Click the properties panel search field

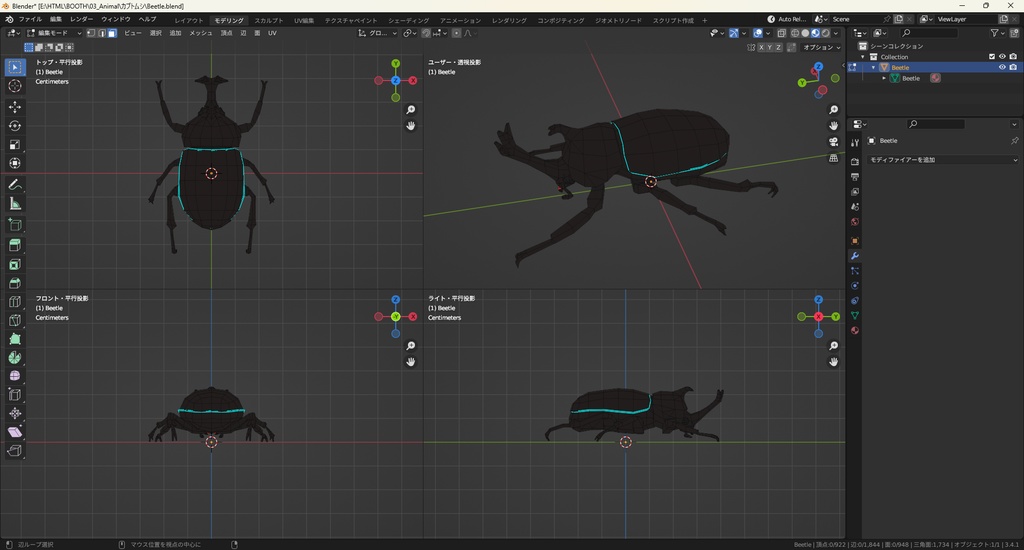[935, 123]
